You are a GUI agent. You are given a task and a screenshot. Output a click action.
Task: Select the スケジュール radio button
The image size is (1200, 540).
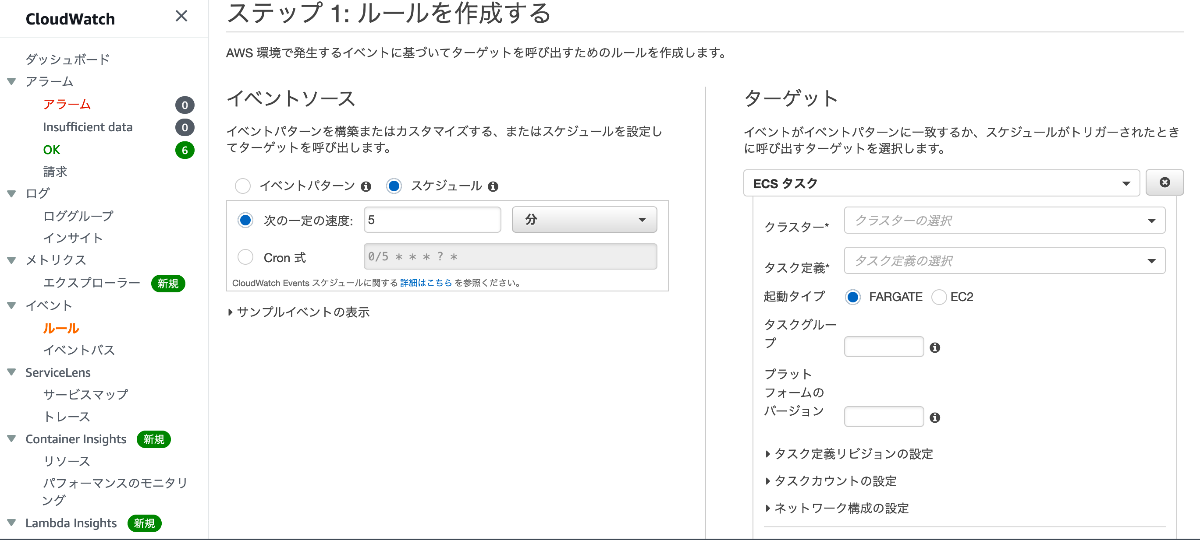(394, 186)
